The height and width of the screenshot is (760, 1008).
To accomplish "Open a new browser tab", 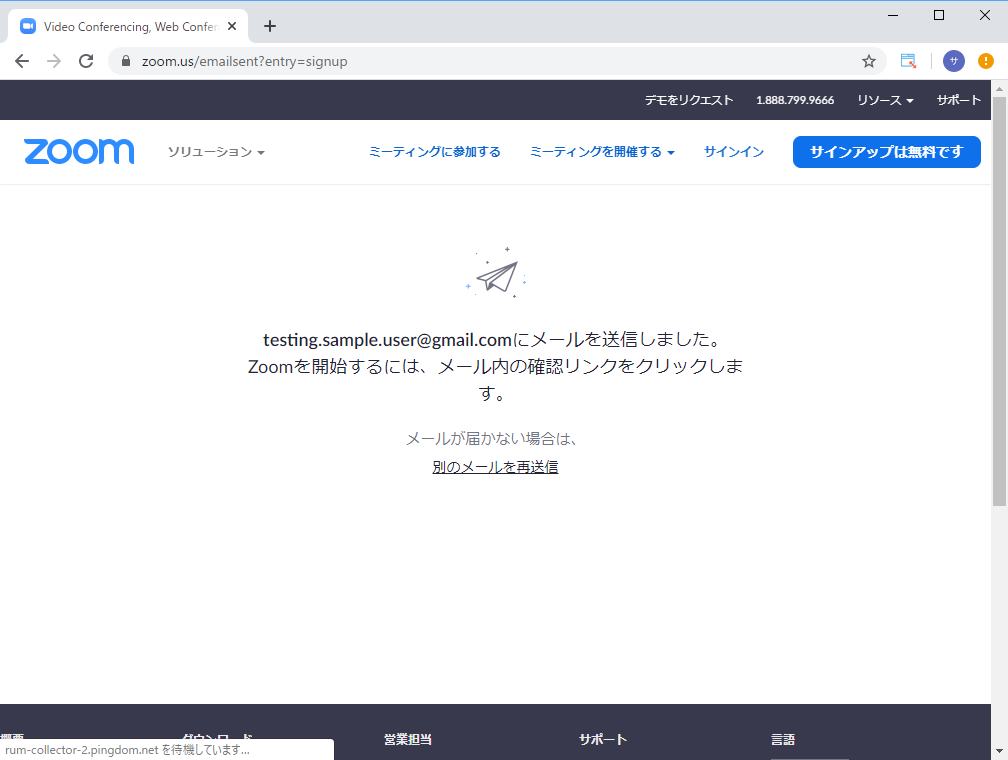I will [269, 26].
